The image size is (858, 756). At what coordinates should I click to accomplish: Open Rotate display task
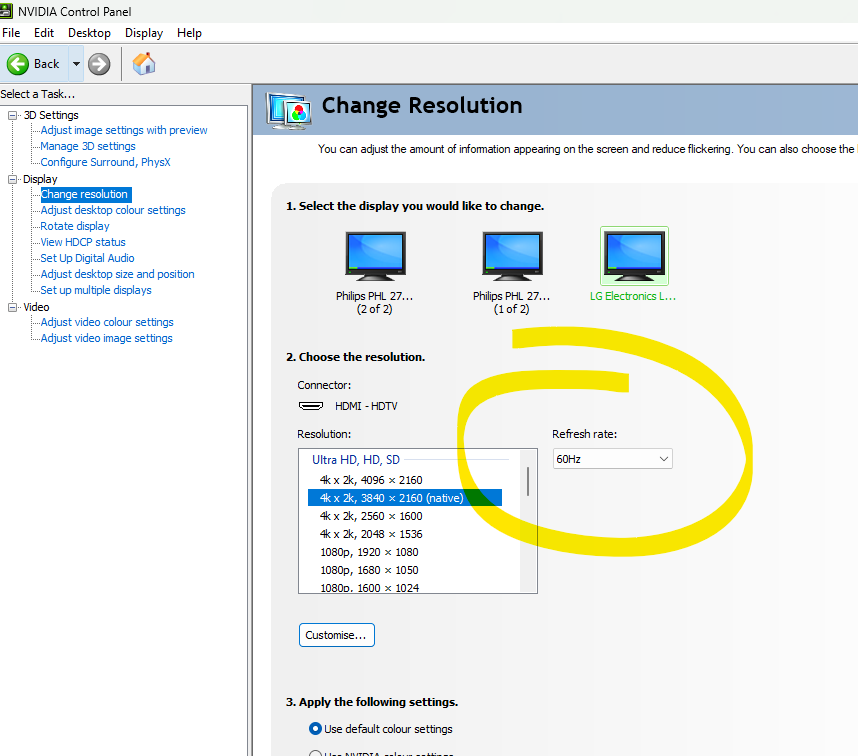click(x=74, y=226)
